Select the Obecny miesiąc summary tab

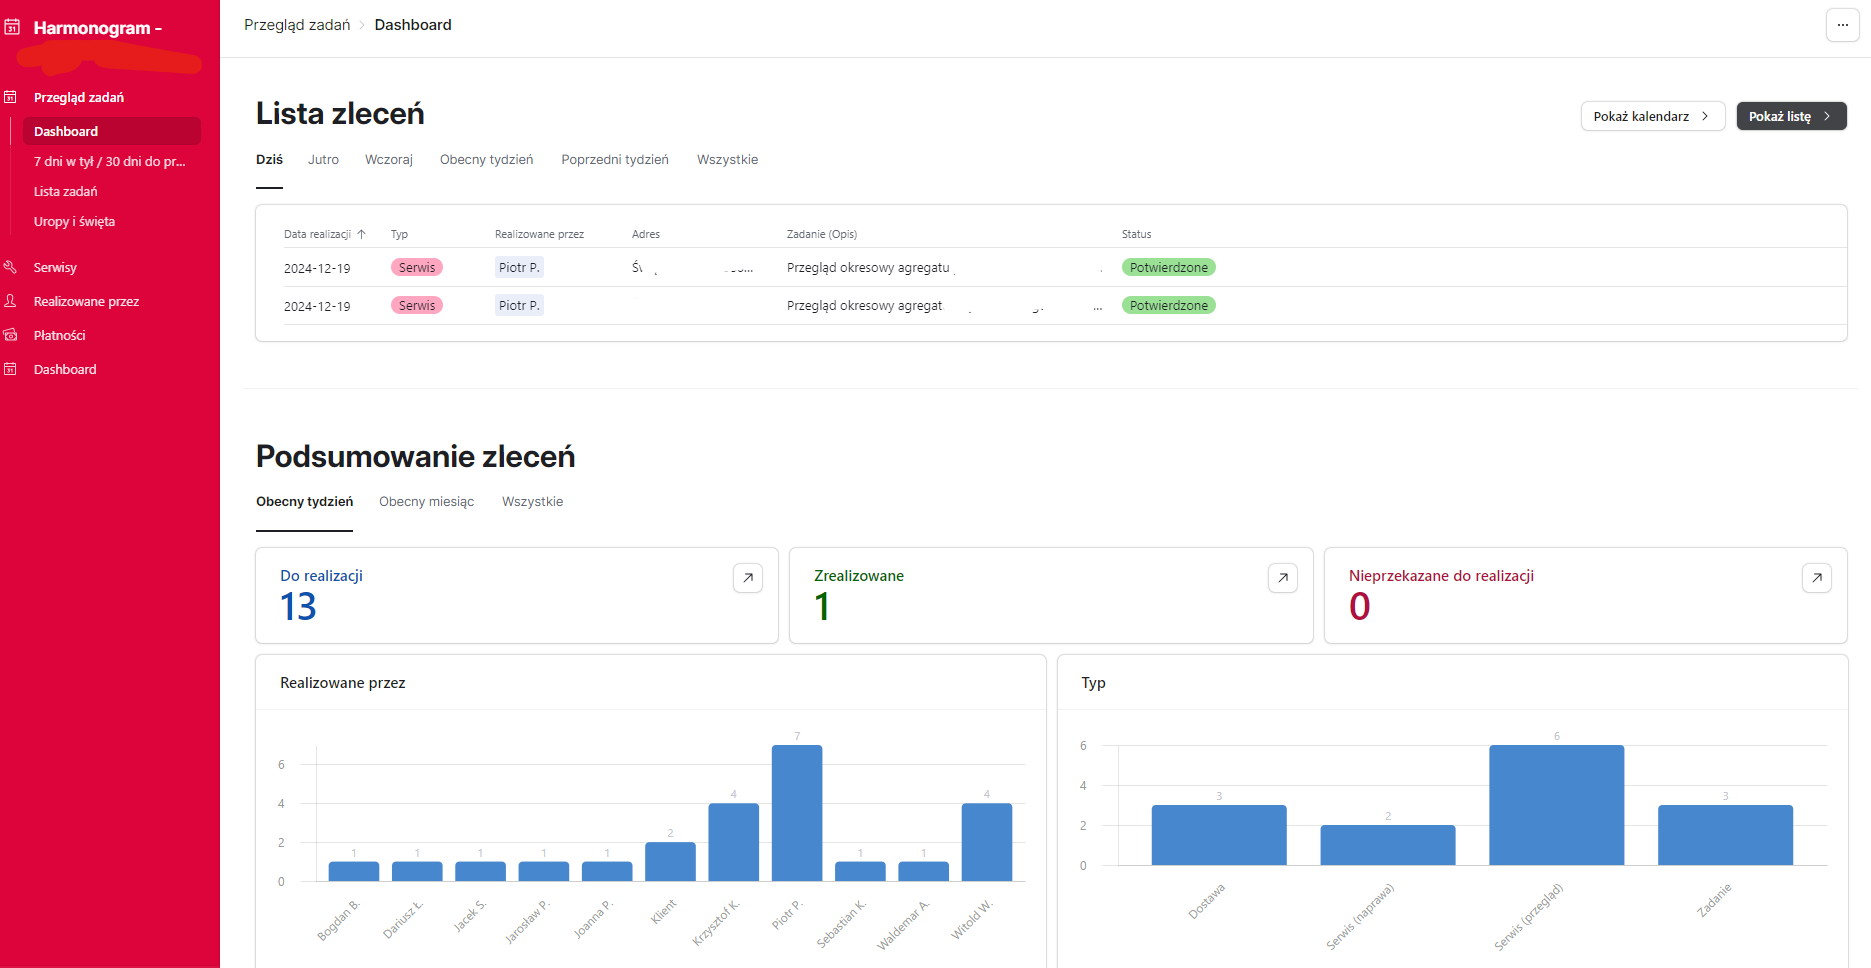pyautogui.click(x=426, y=502)
